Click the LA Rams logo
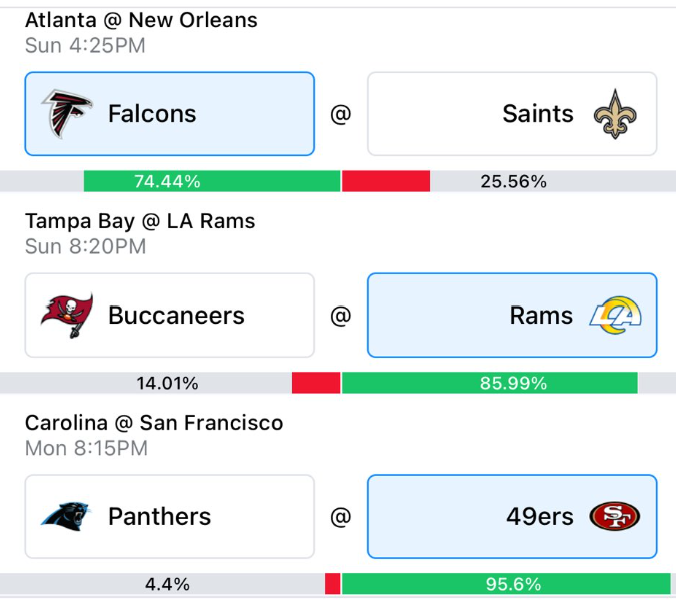 tap(615, 315)
